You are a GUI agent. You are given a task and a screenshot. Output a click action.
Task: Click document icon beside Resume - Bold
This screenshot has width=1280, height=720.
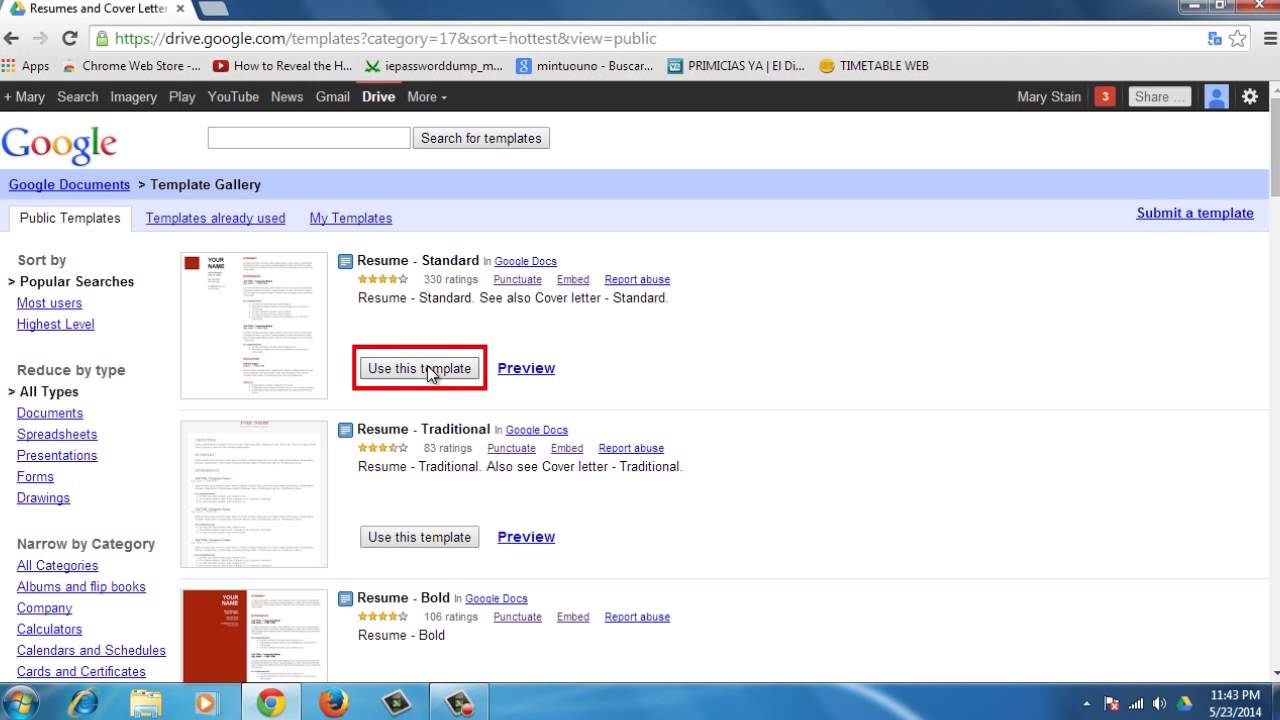point(345,599)
